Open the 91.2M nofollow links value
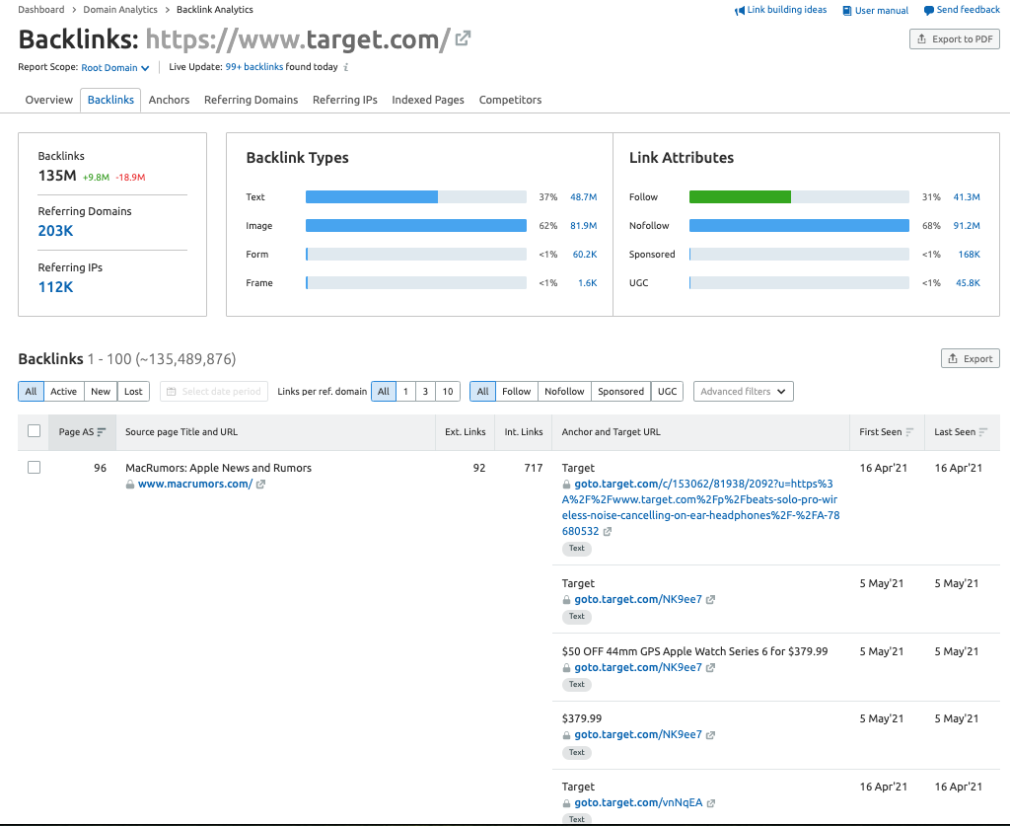The width and height of the screenshot is (1010, 826). click(967, 226)
